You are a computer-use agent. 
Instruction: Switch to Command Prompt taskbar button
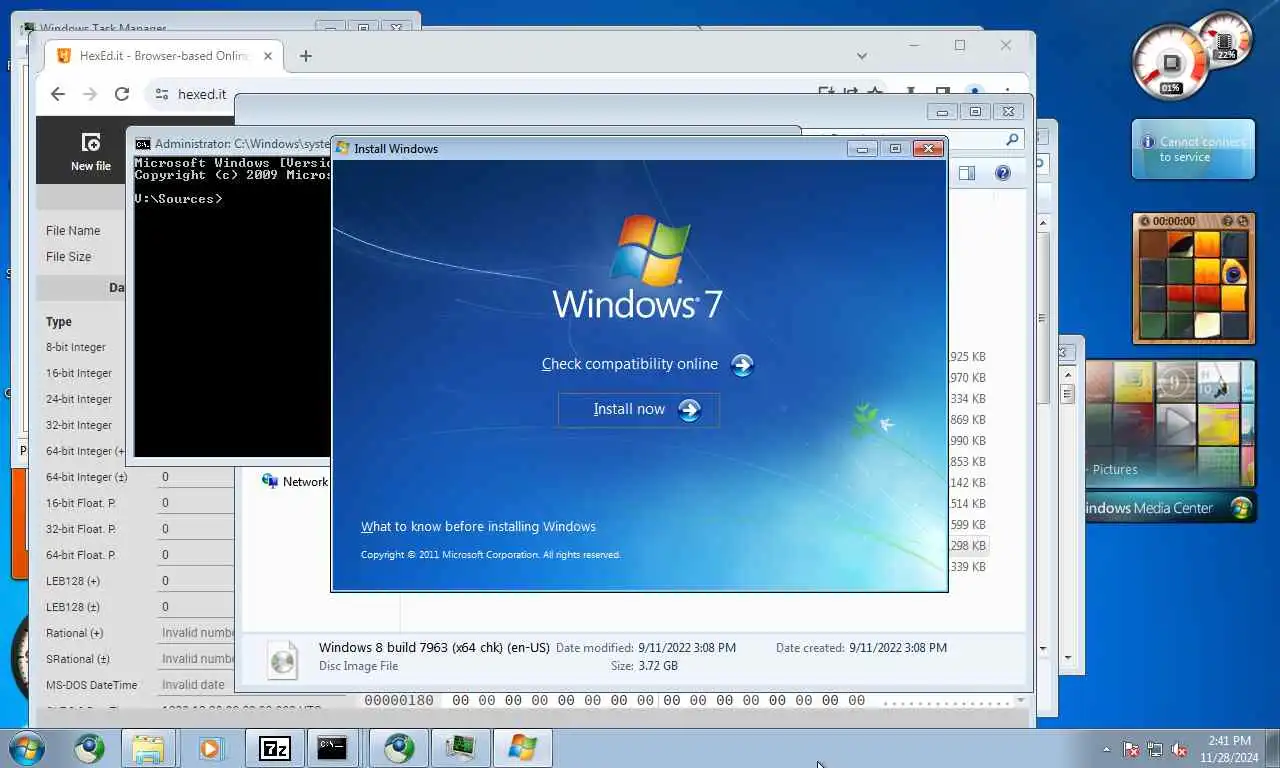tap(333, 748)
